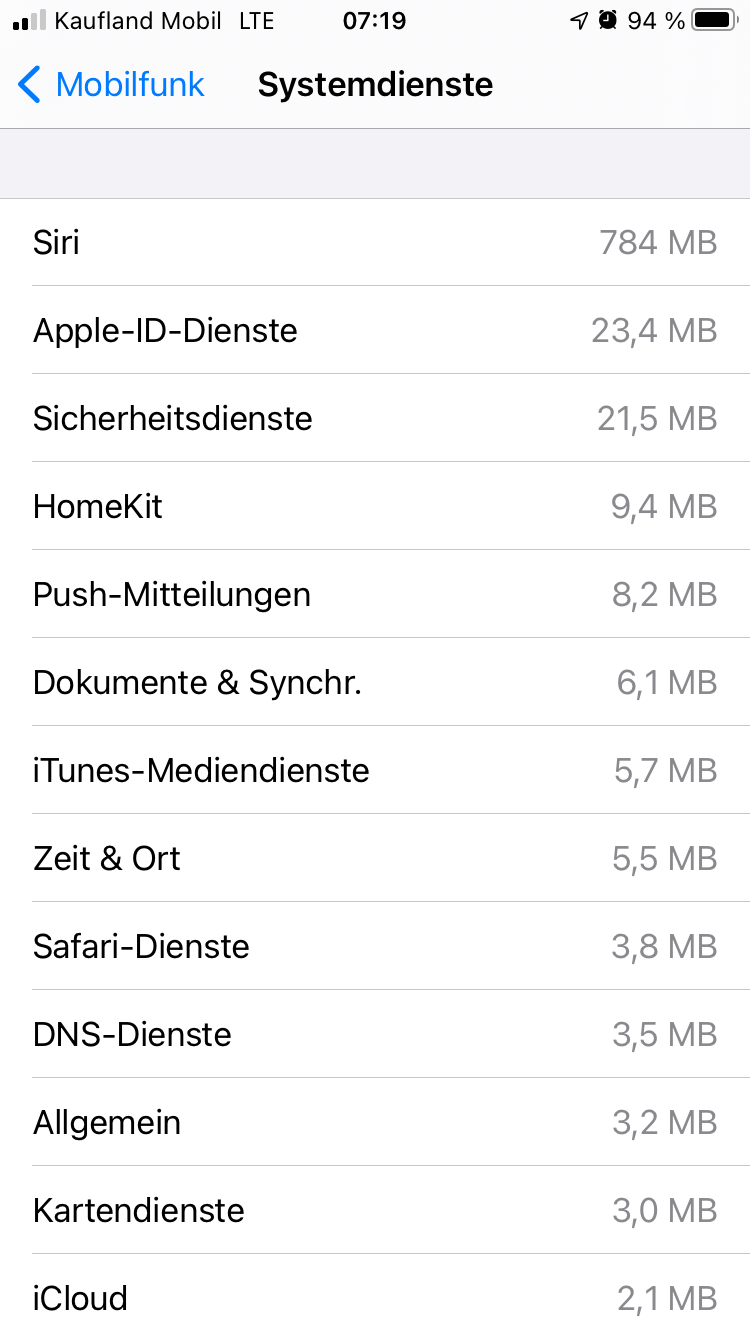Tap the battery icon in status bar
This screenshot has width=750, height=1334.
pyautogui.click(x=714, y=21)
